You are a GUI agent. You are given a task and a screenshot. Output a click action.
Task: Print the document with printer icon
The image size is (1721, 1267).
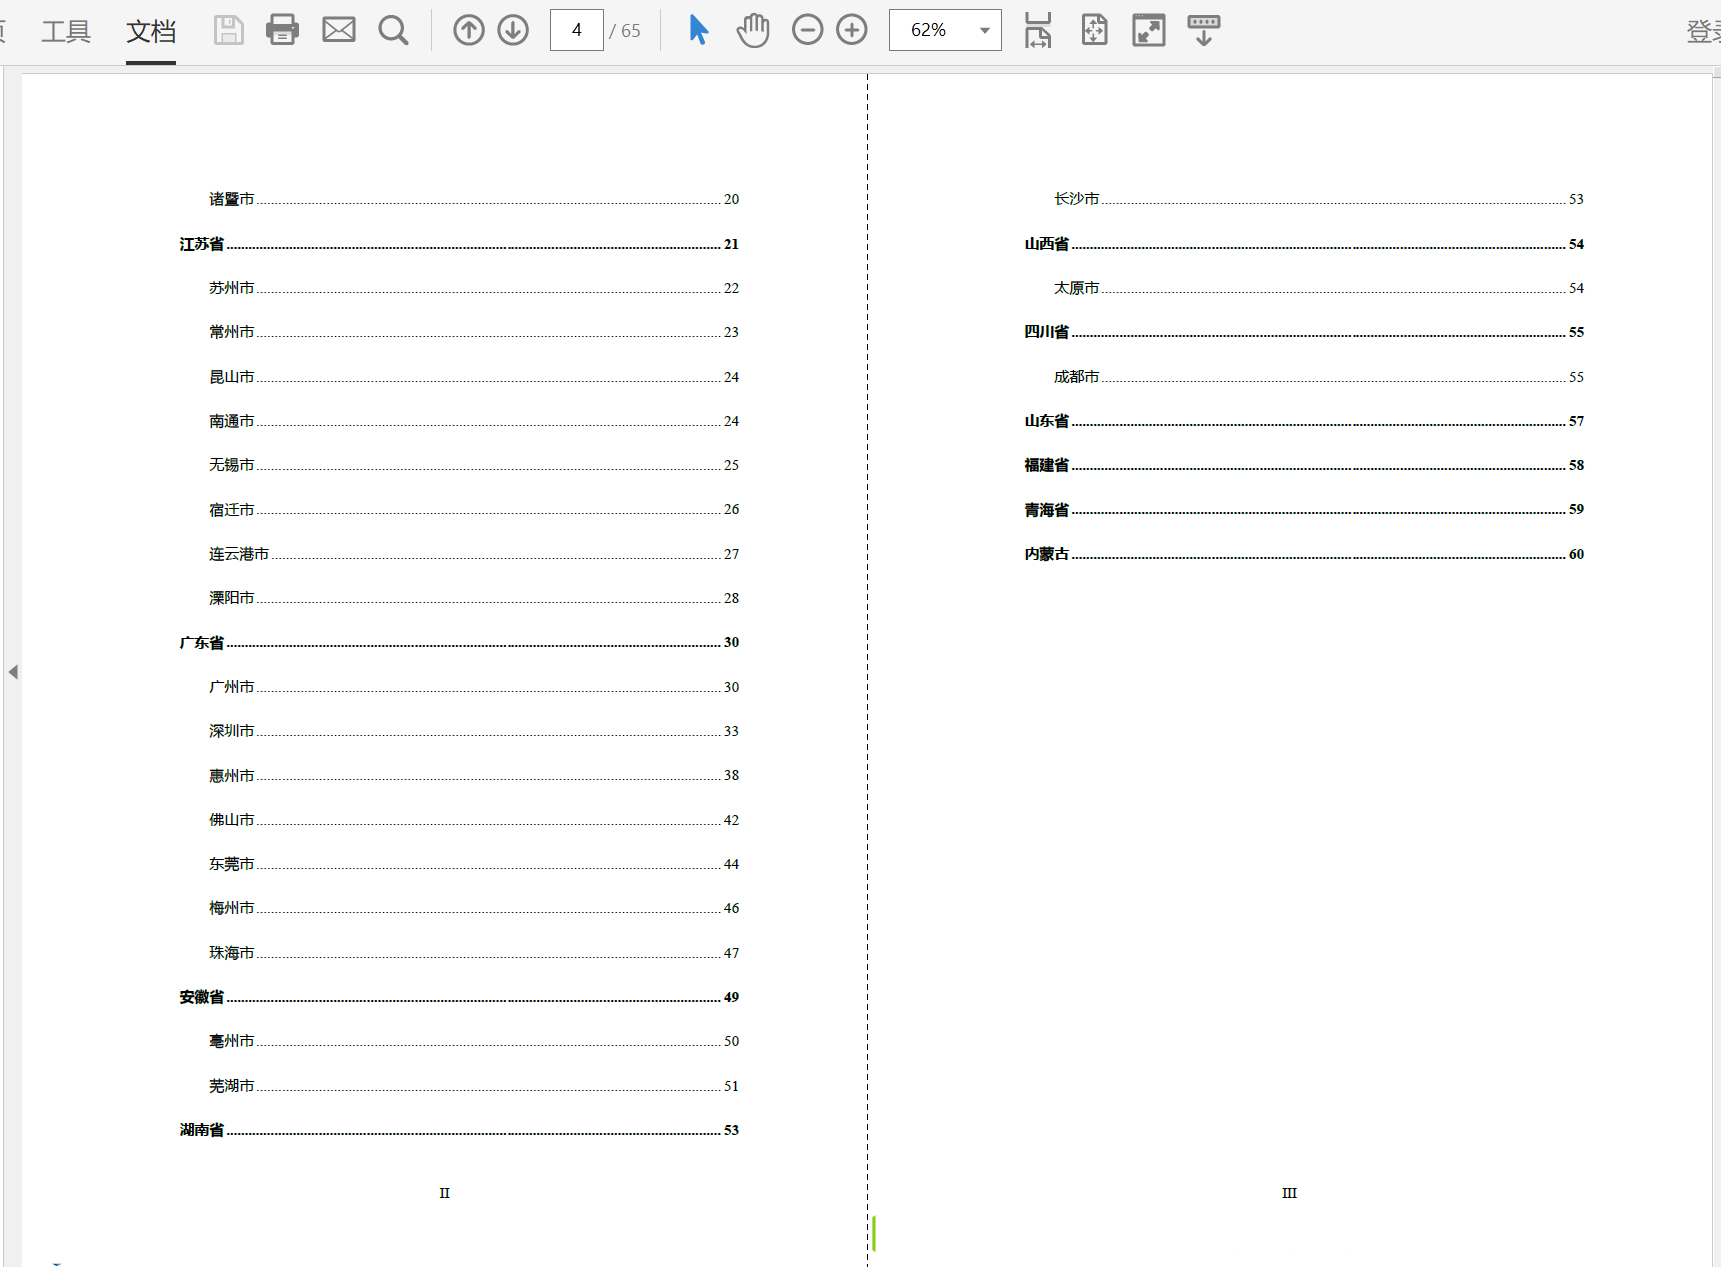(x=283, y=30)
